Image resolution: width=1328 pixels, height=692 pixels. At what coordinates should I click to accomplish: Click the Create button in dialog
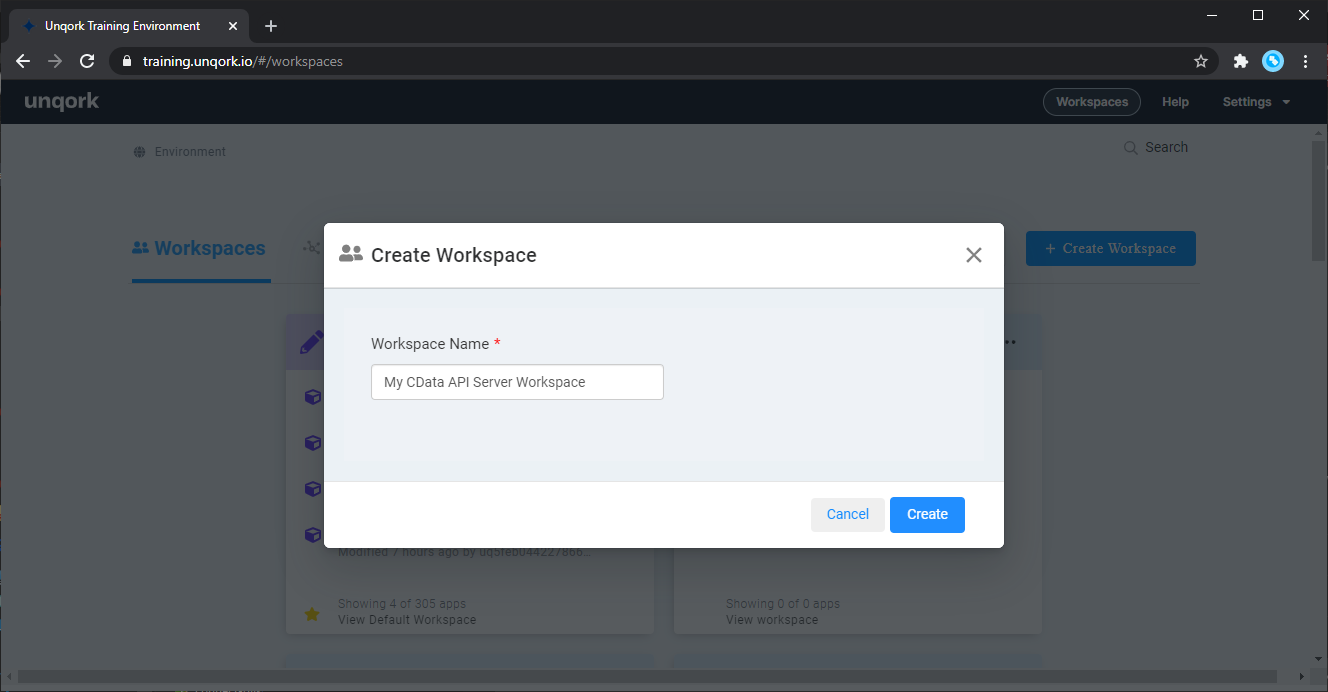coord(926,514)
